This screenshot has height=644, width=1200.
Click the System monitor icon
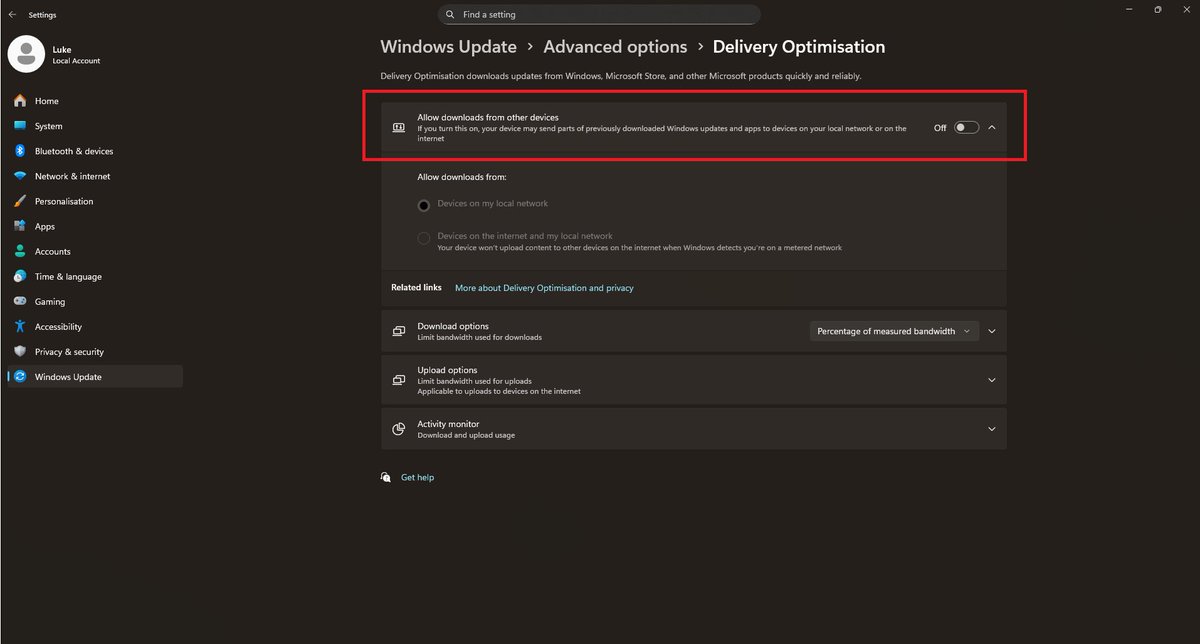(20, 126)
